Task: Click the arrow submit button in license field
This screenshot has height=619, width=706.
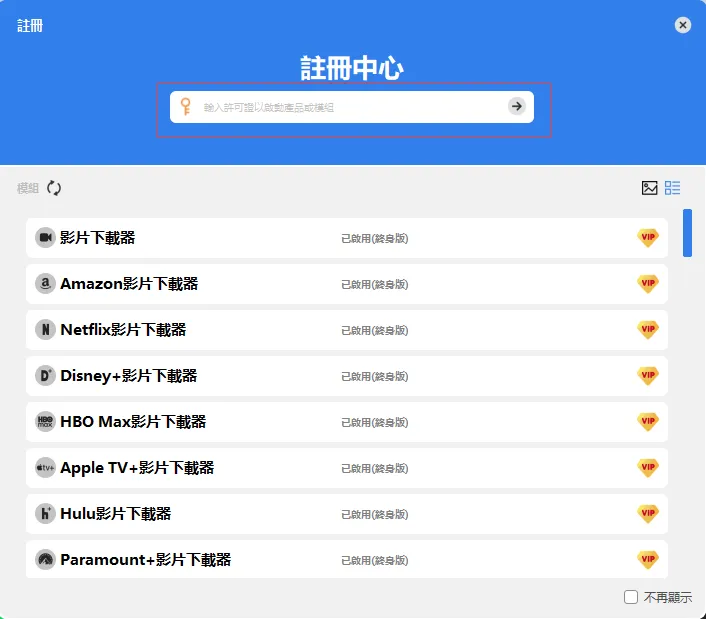Action: pos(516,107)
